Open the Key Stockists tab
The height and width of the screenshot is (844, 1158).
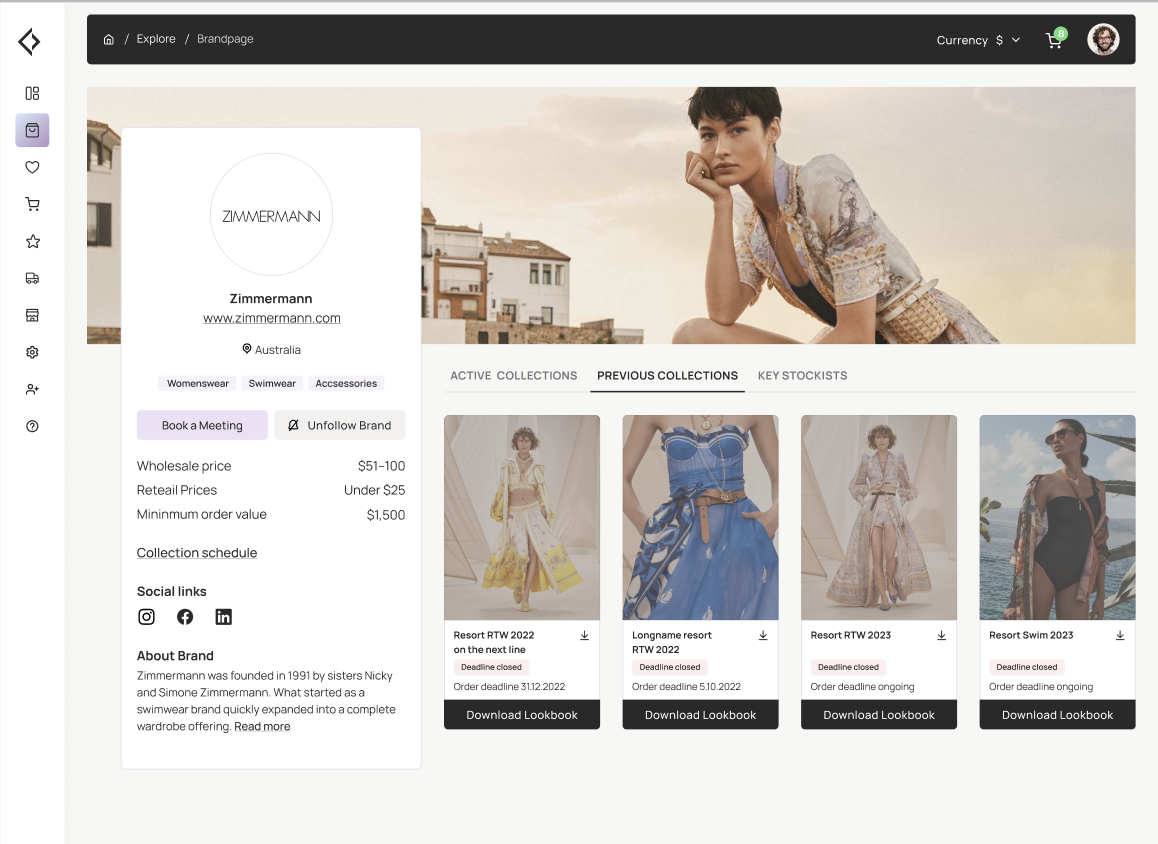pyautogui.click(x=802, y=375)
